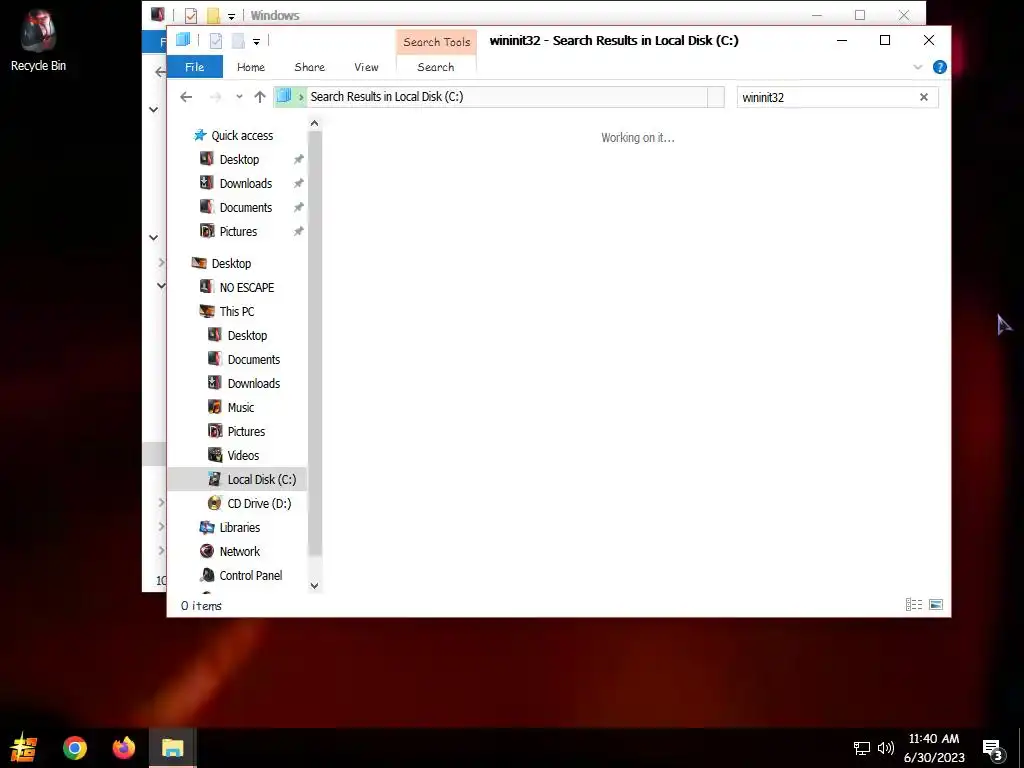
Task: Go back with the Back arrow
Action: 186,97
